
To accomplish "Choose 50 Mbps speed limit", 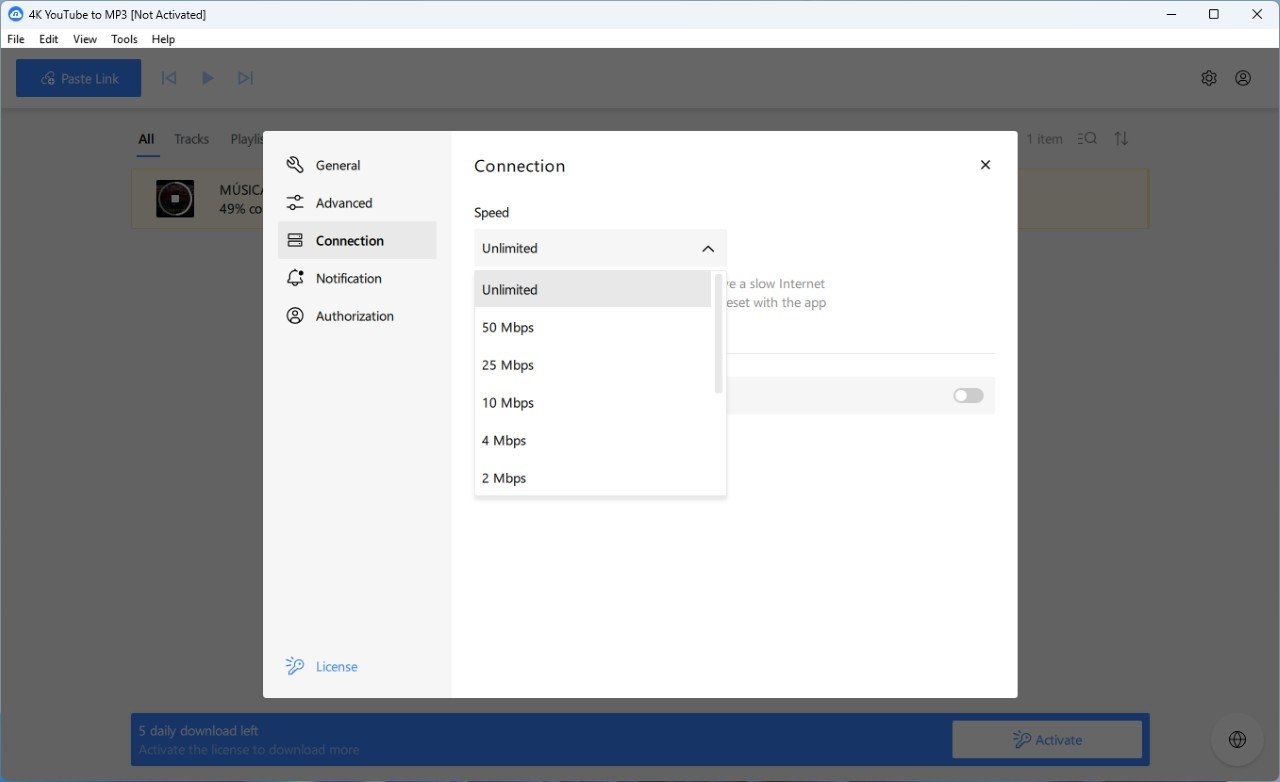I will (x=593, y=328).
